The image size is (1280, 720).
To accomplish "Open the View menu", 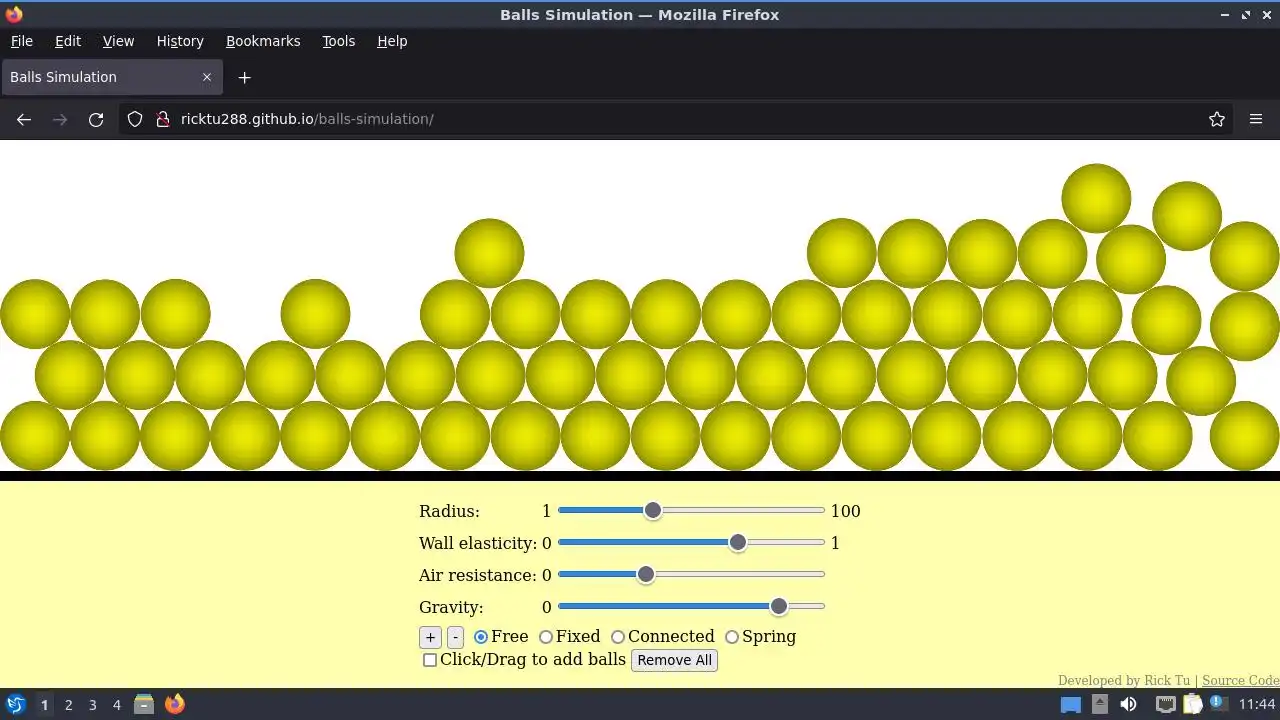I will tap(118, 41).
